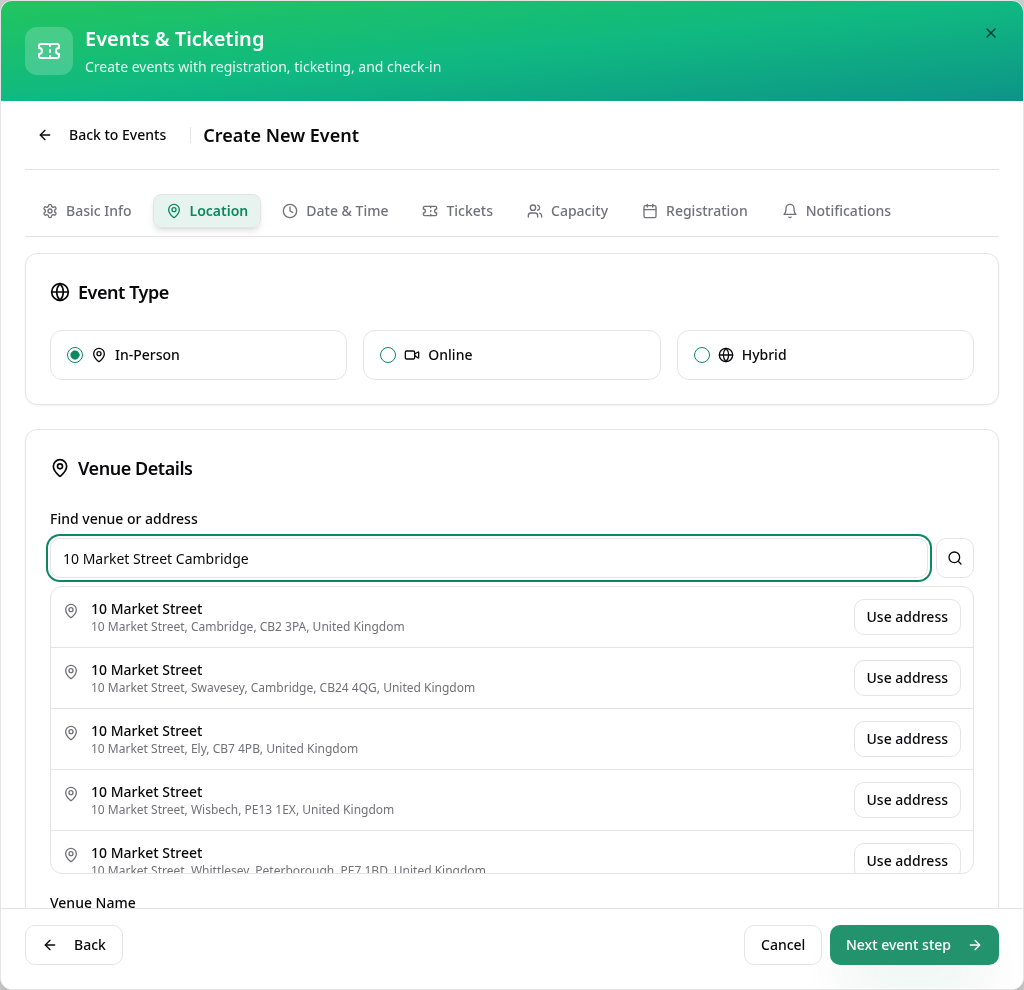Viewport: 1024px width, 990px height.
Task: Click the magnifier search button for venue lookup
Action: point(955,558)
